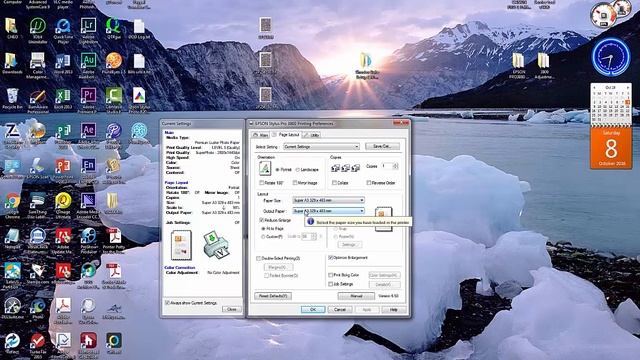Open the Select Setting dropdown
This screenshot has height=360, width=640.
(x=321, y=147)
